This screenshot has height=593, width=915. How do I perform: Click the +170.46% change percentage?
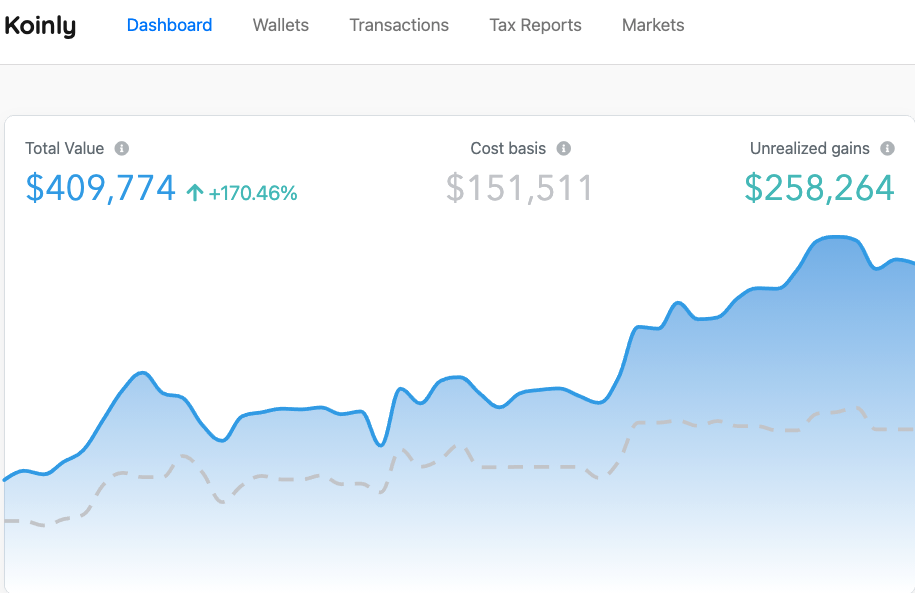(253, 193)
